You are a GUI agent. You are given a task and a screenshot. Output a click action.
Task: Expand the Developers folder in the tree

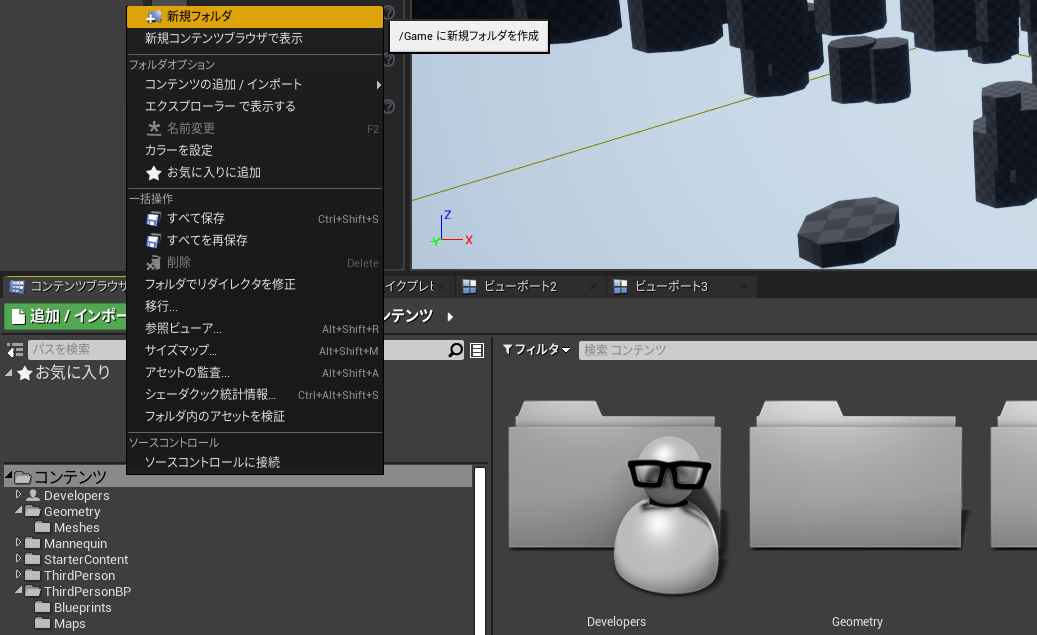pos(19,494)
